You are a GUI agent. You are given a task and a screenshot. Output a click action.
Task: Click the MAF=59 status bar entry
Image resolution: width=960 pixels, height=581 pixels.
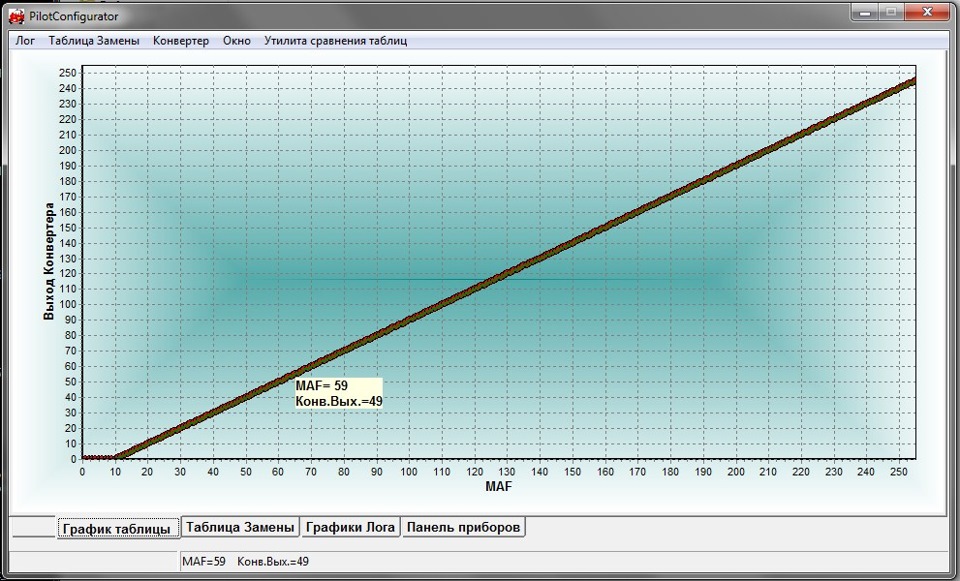click(204, 561)
